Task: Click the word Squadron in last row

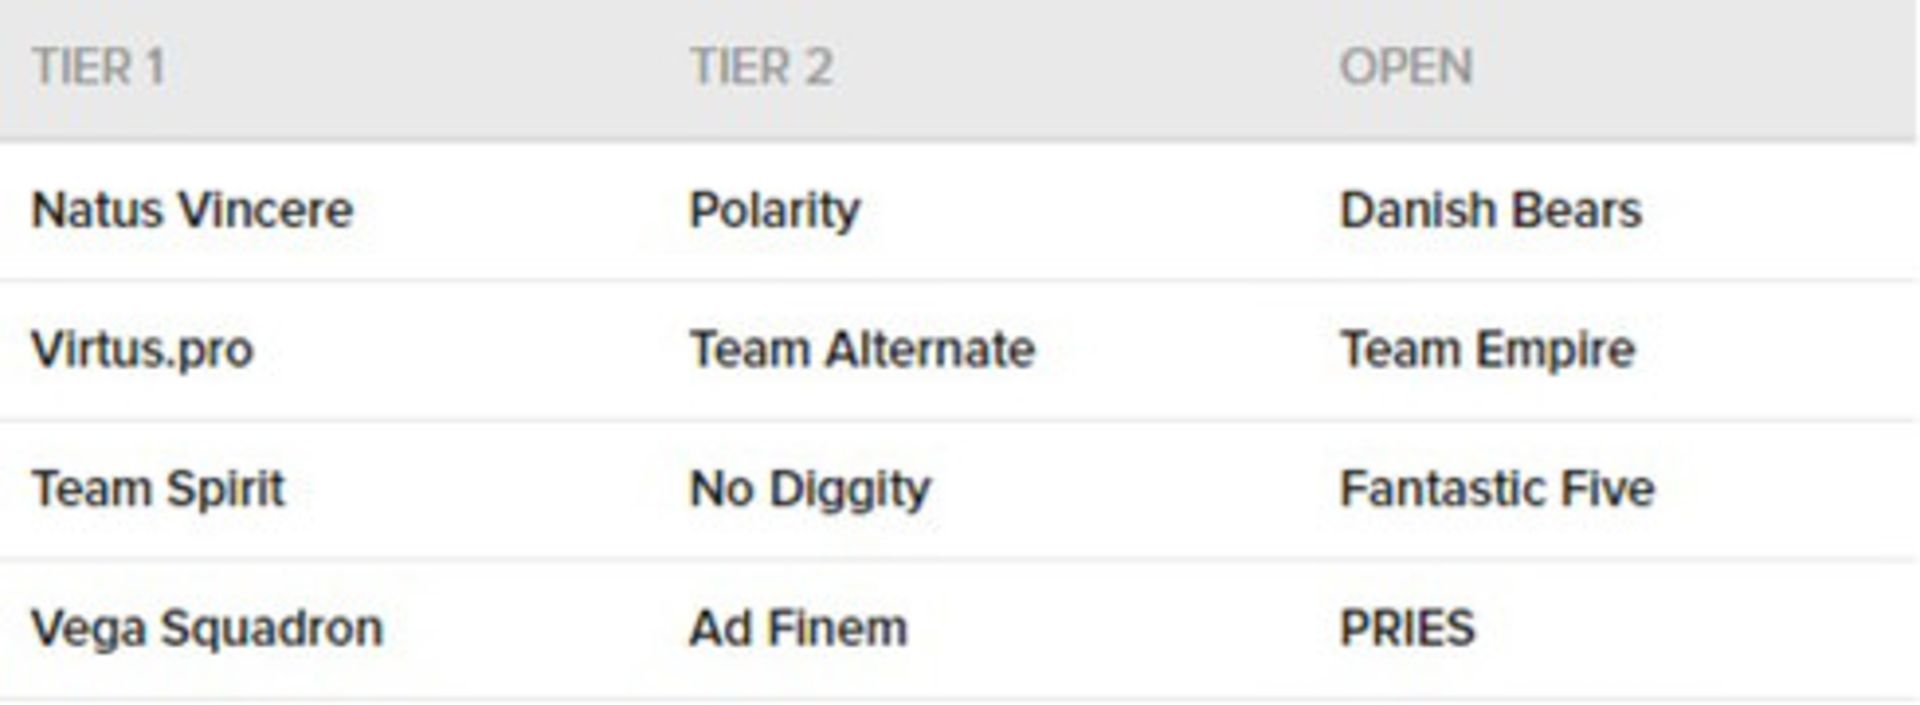Action: click(272, 630)
